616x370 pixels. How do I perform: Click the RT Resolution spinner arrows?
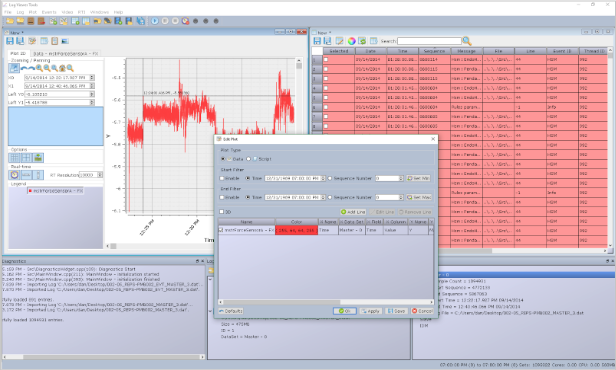tap(100, 175)
